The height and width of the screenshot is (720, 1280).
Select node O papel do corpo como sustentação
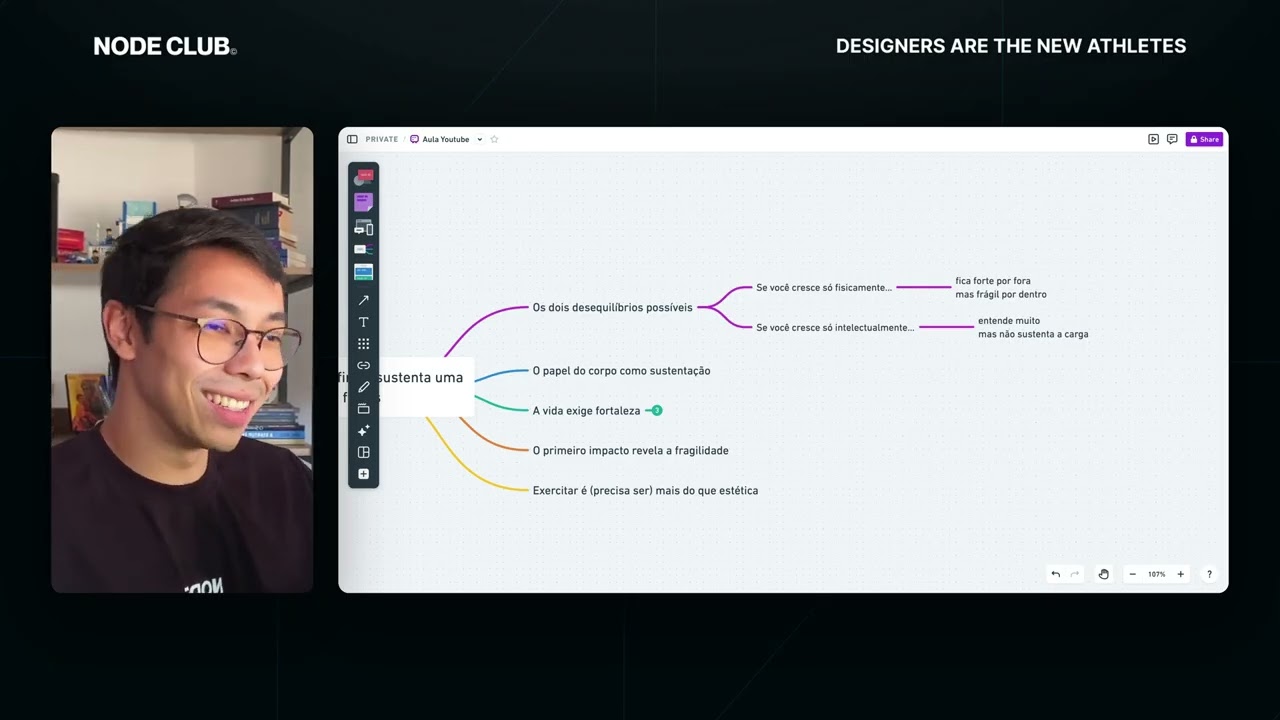621,371
